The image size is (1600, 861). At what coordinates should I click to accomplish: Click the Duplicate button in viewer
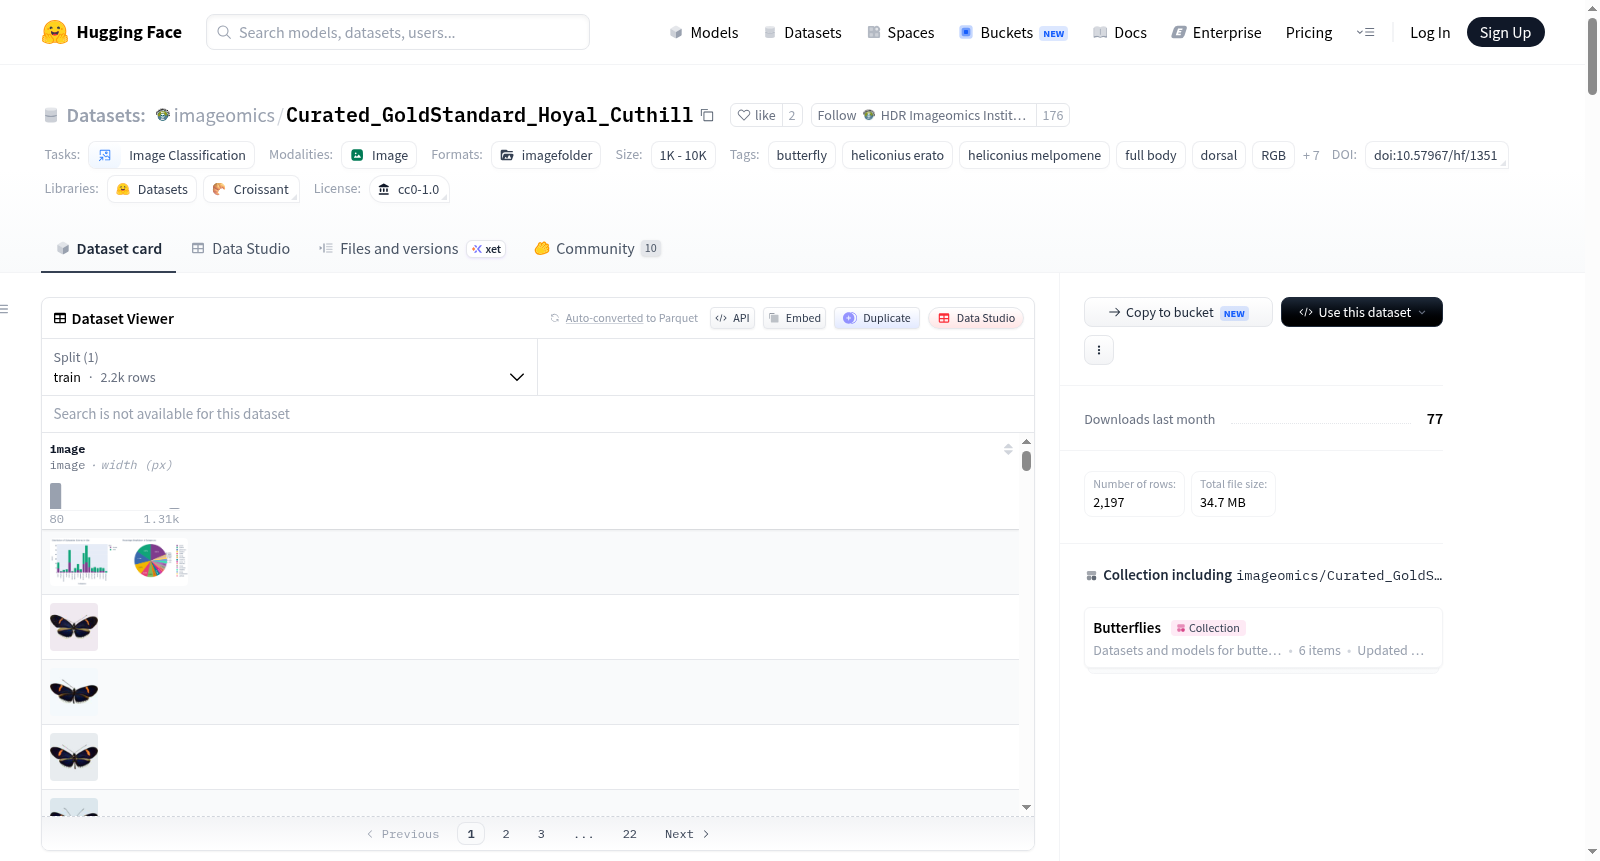(x=877, y=318)
